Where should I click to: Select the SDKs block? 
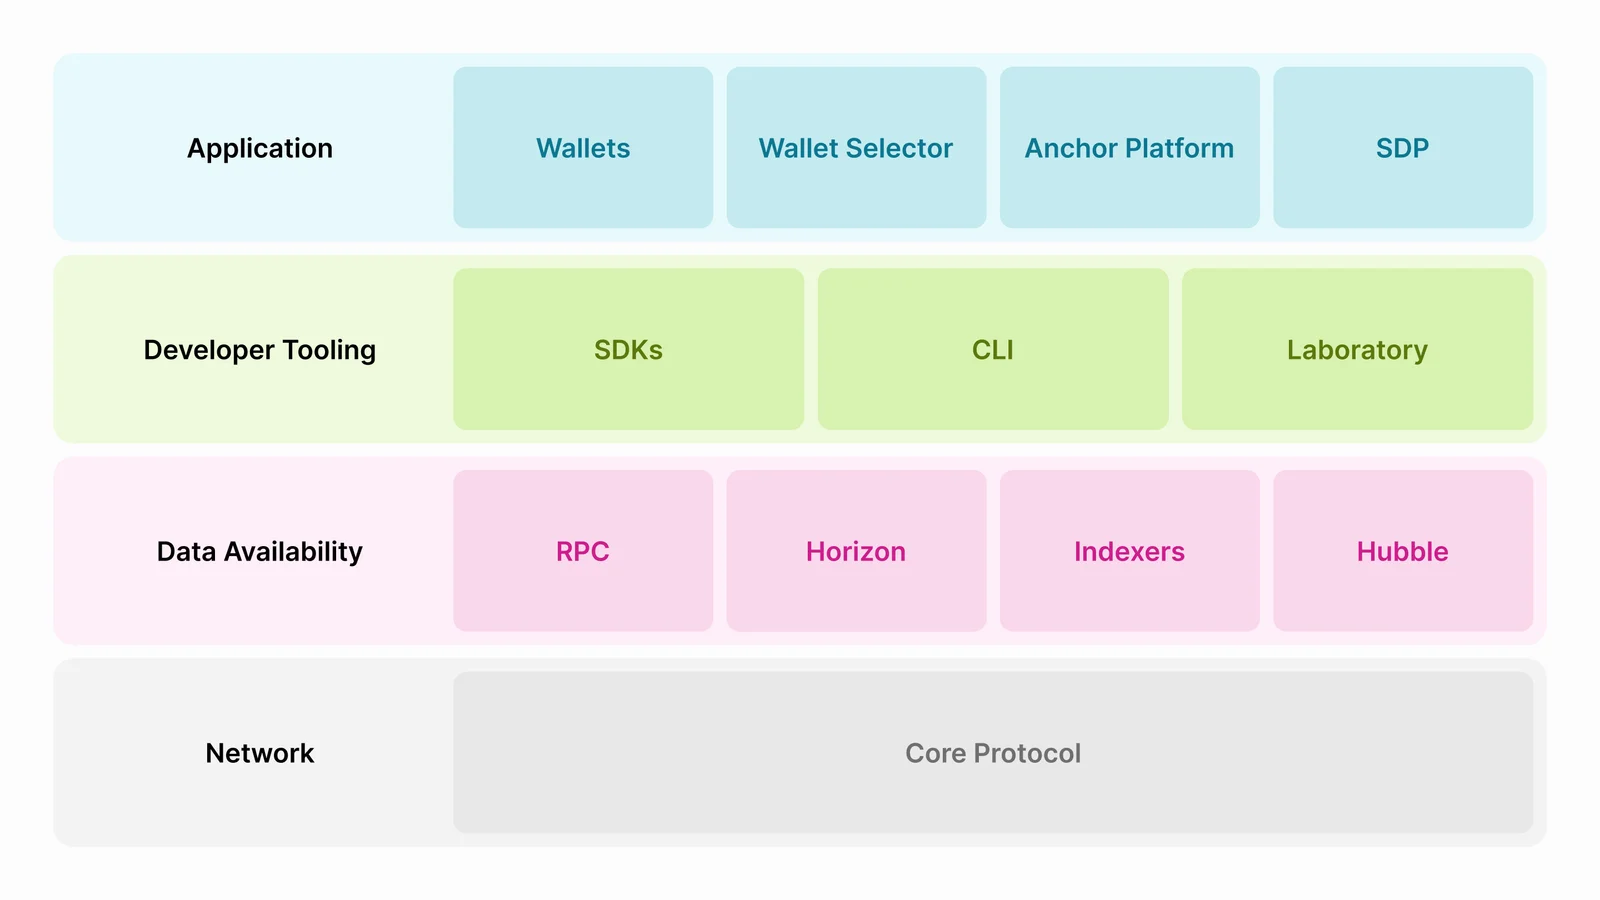[628, 349]
